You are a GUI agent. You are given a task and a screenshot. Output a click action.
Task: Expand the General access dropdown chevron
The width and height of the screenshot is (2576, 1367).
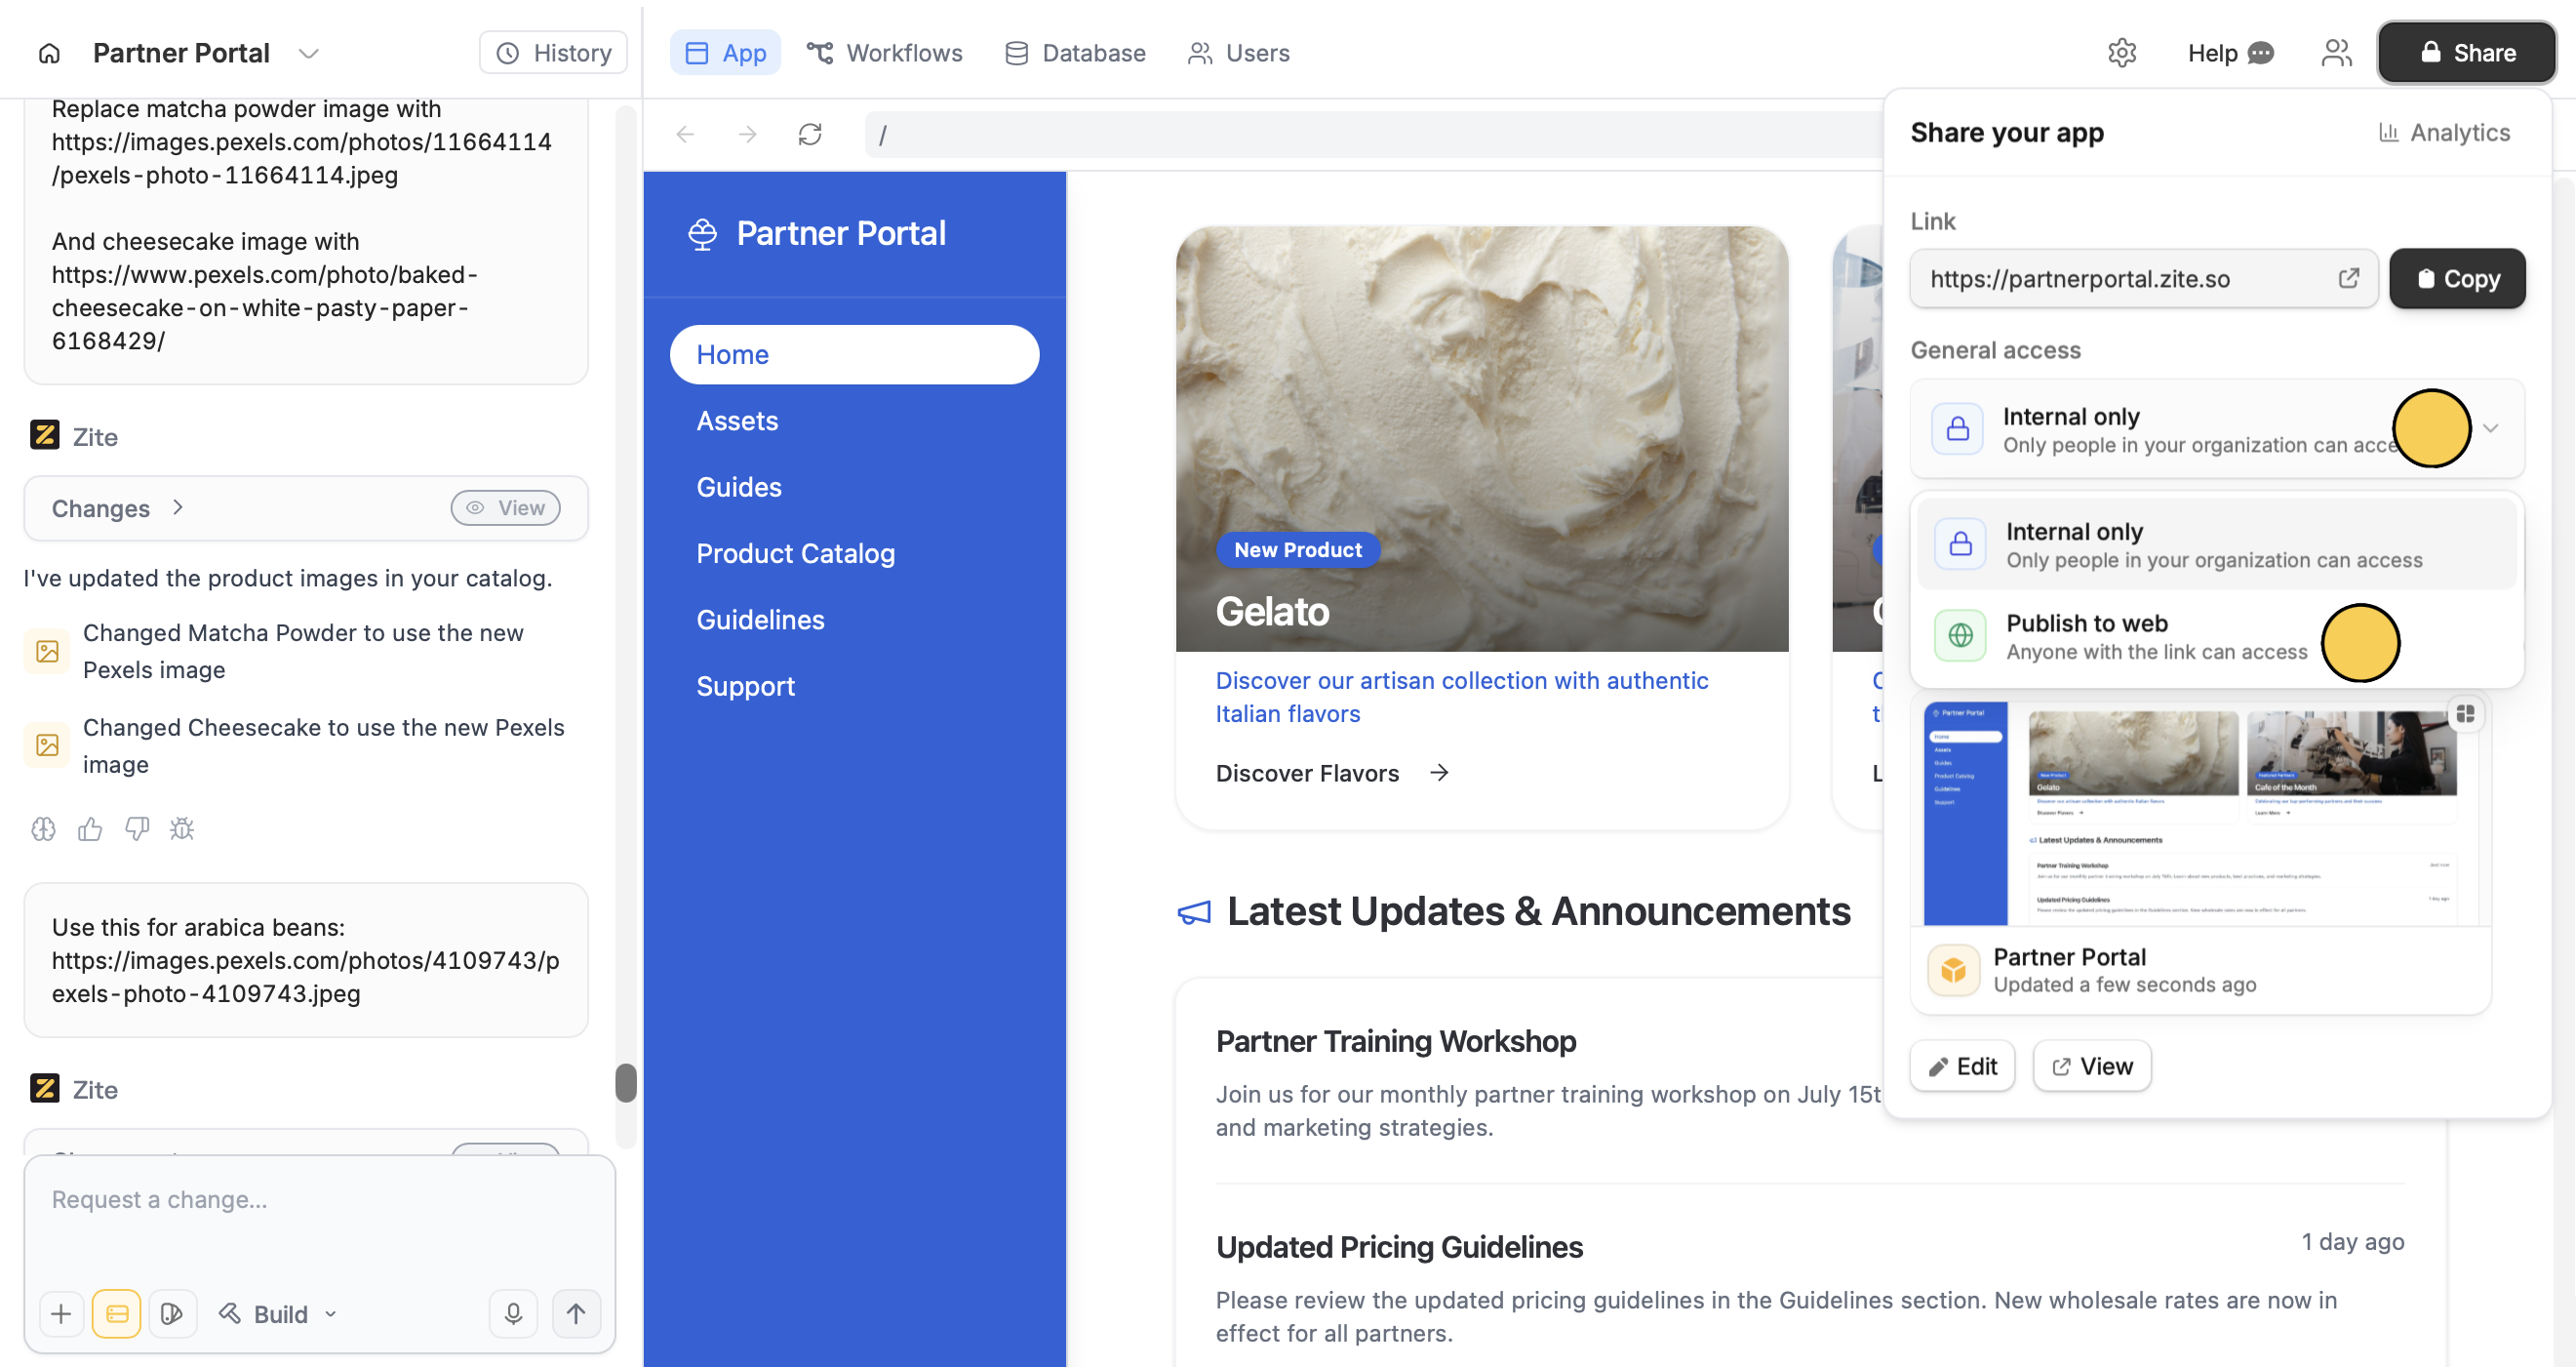(2490, 428)
